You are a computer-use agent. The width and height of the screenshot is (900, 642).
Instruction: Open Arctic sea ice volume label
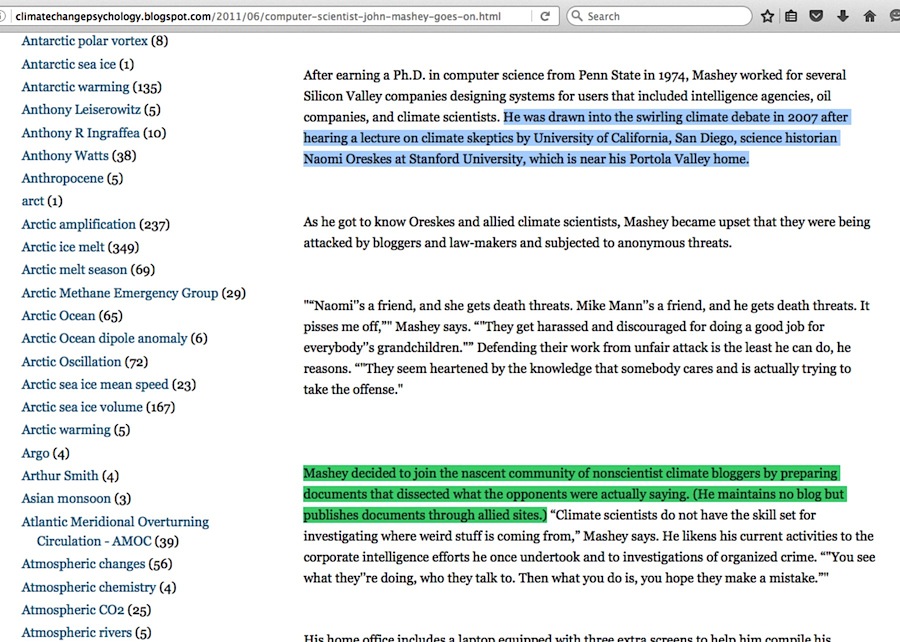click(81, 407)
